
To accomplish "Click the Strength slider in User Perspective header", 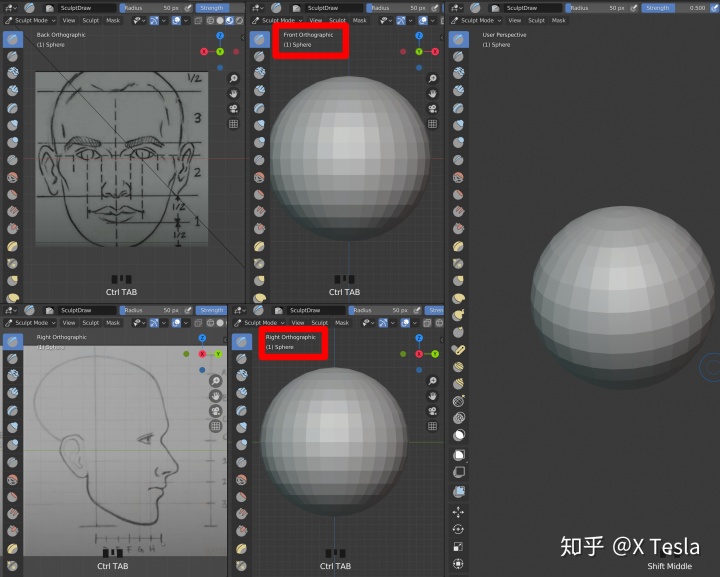I will click(674, 8).
